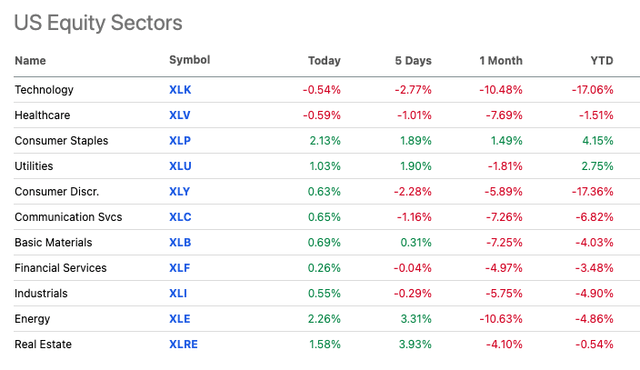Open the XLC symbol link
Image resolution: width=640 pixels, height=370 pixels.
pyautogui.click(x=180, y=217)
